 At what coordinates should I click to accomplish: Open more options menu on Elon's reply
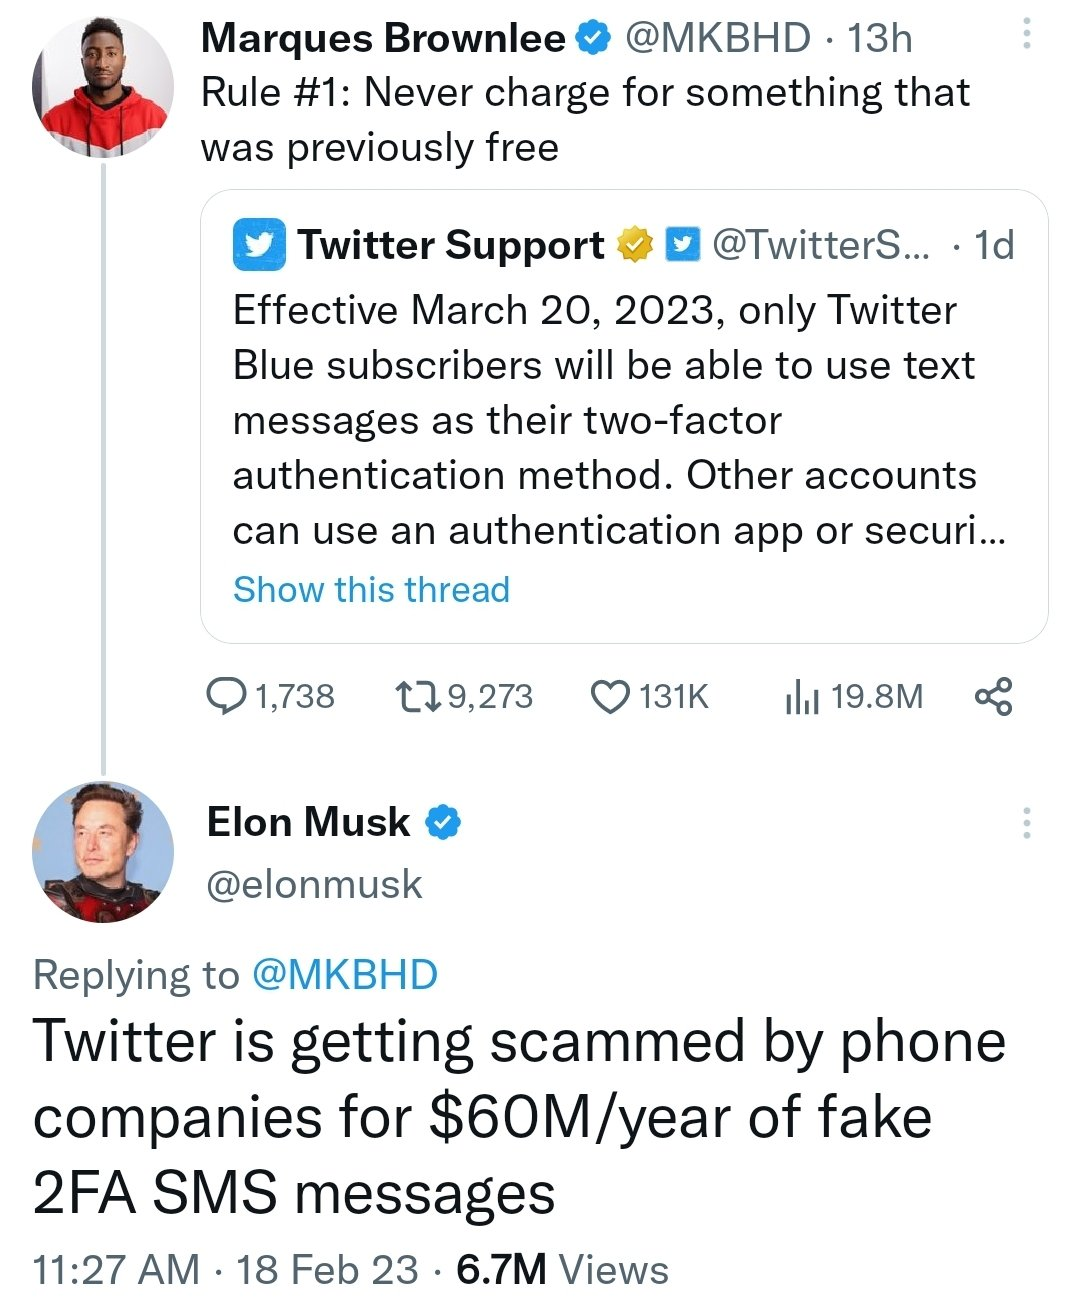[1025, 823]
